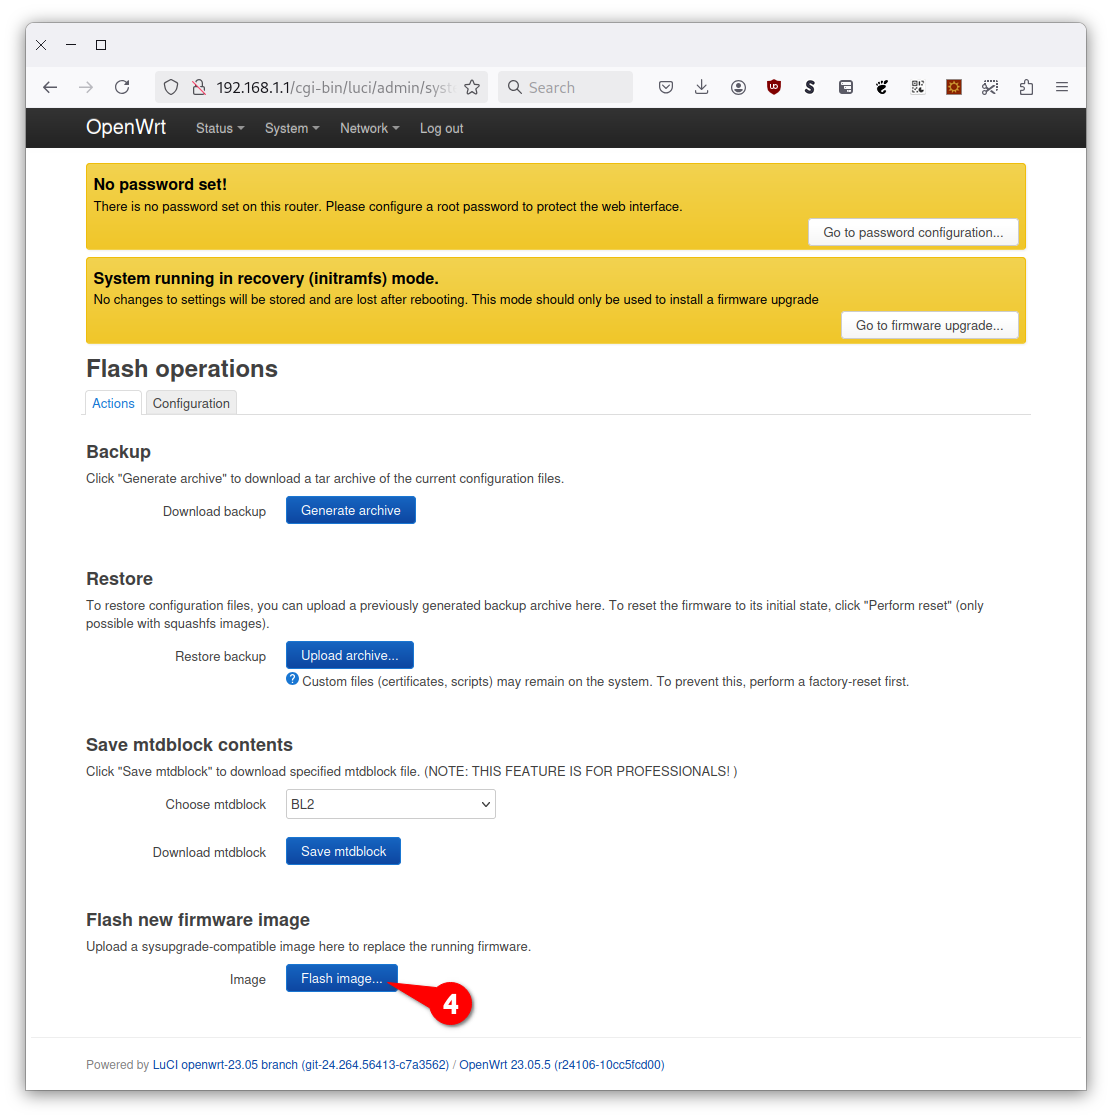
Task: Click Log out in the navigation bar
Action: click(x=441, y=128)
